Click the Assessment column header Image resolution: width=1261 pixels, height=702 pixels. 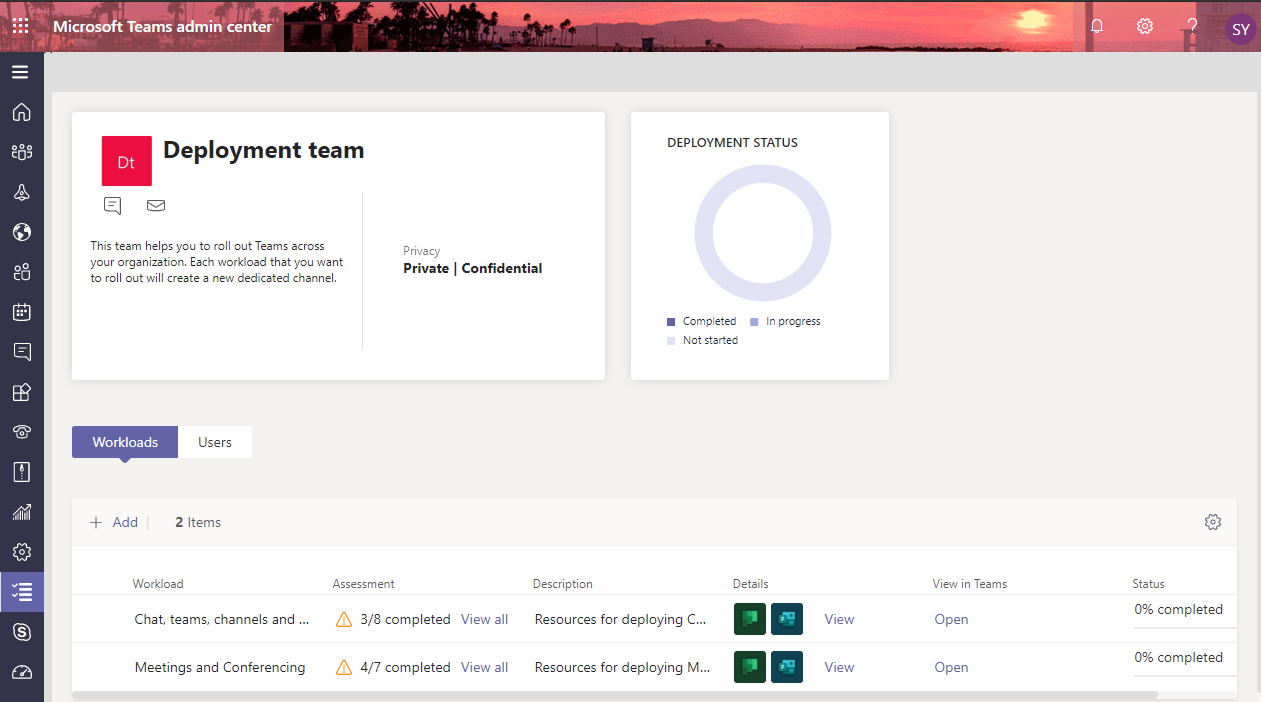pyautogui.click(x=364, y=584)
